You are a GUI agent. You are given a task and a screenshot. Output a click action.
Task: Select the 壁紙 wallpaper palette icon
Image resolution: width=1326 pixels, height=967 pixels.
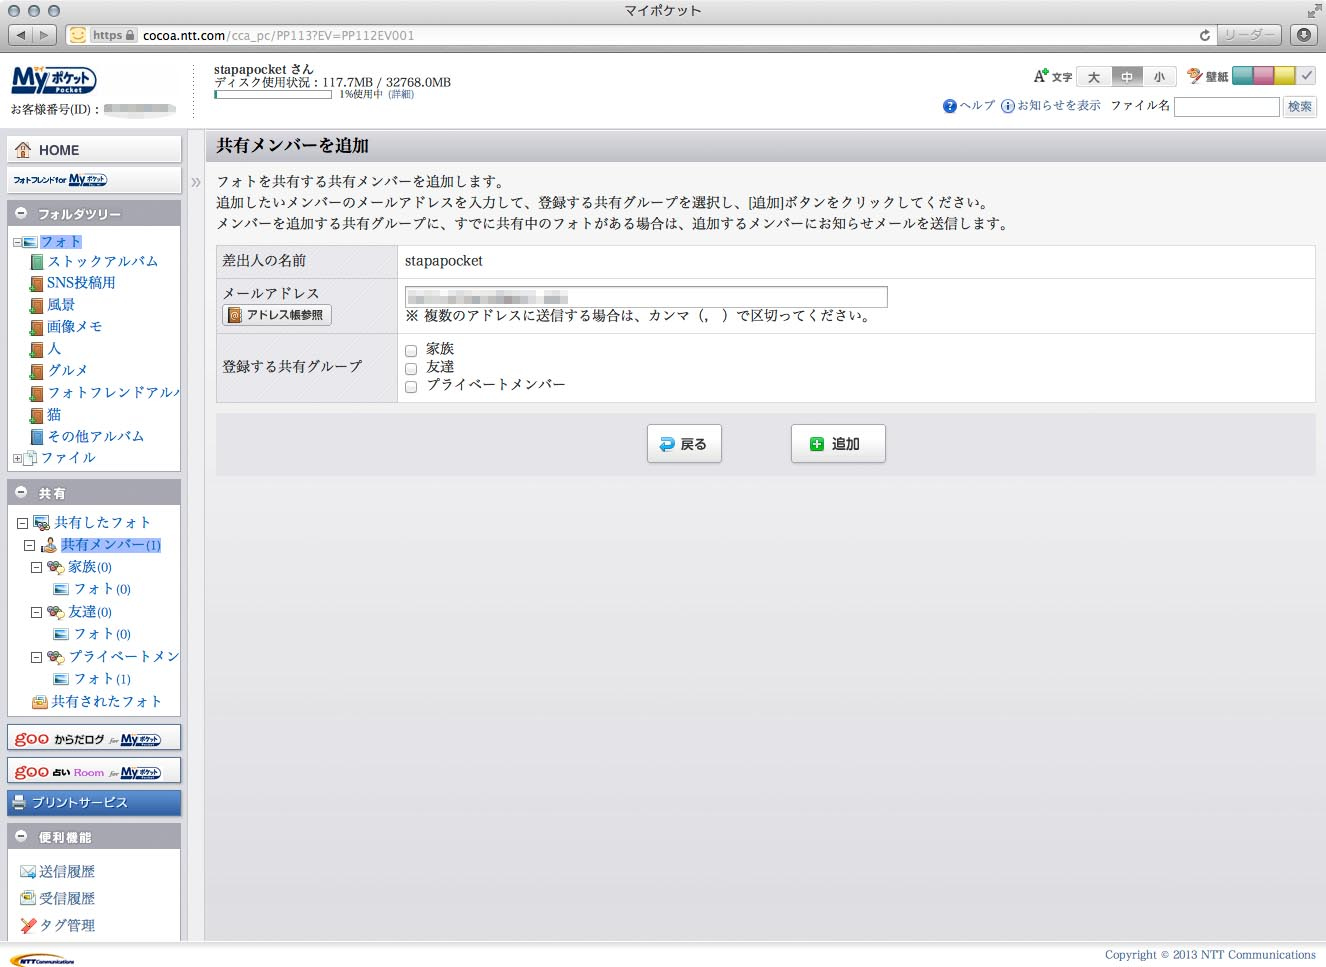pyautogui.click(x=1194, y=75)
